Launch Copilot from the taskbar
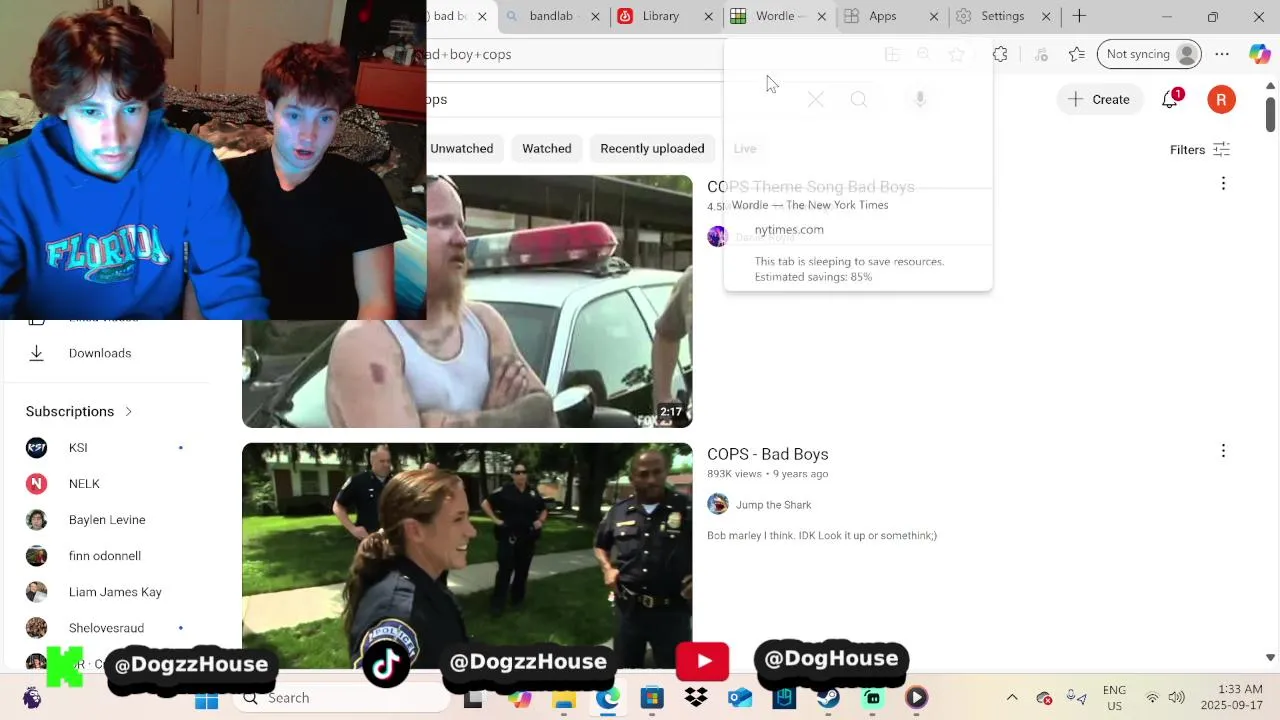 click(520, 698)
